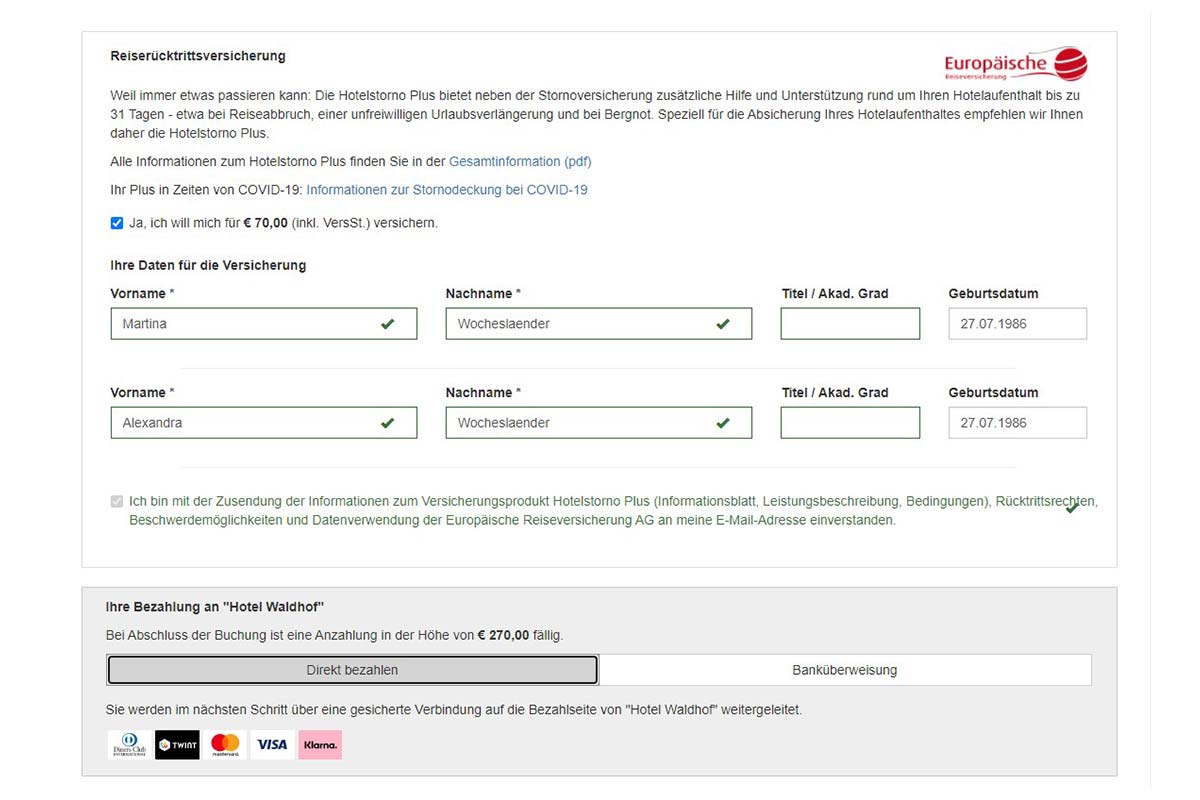Open the COVID-19 Stornodeckung information link
The height and width of the screenshot is (800, 1200).
point(447,190)
